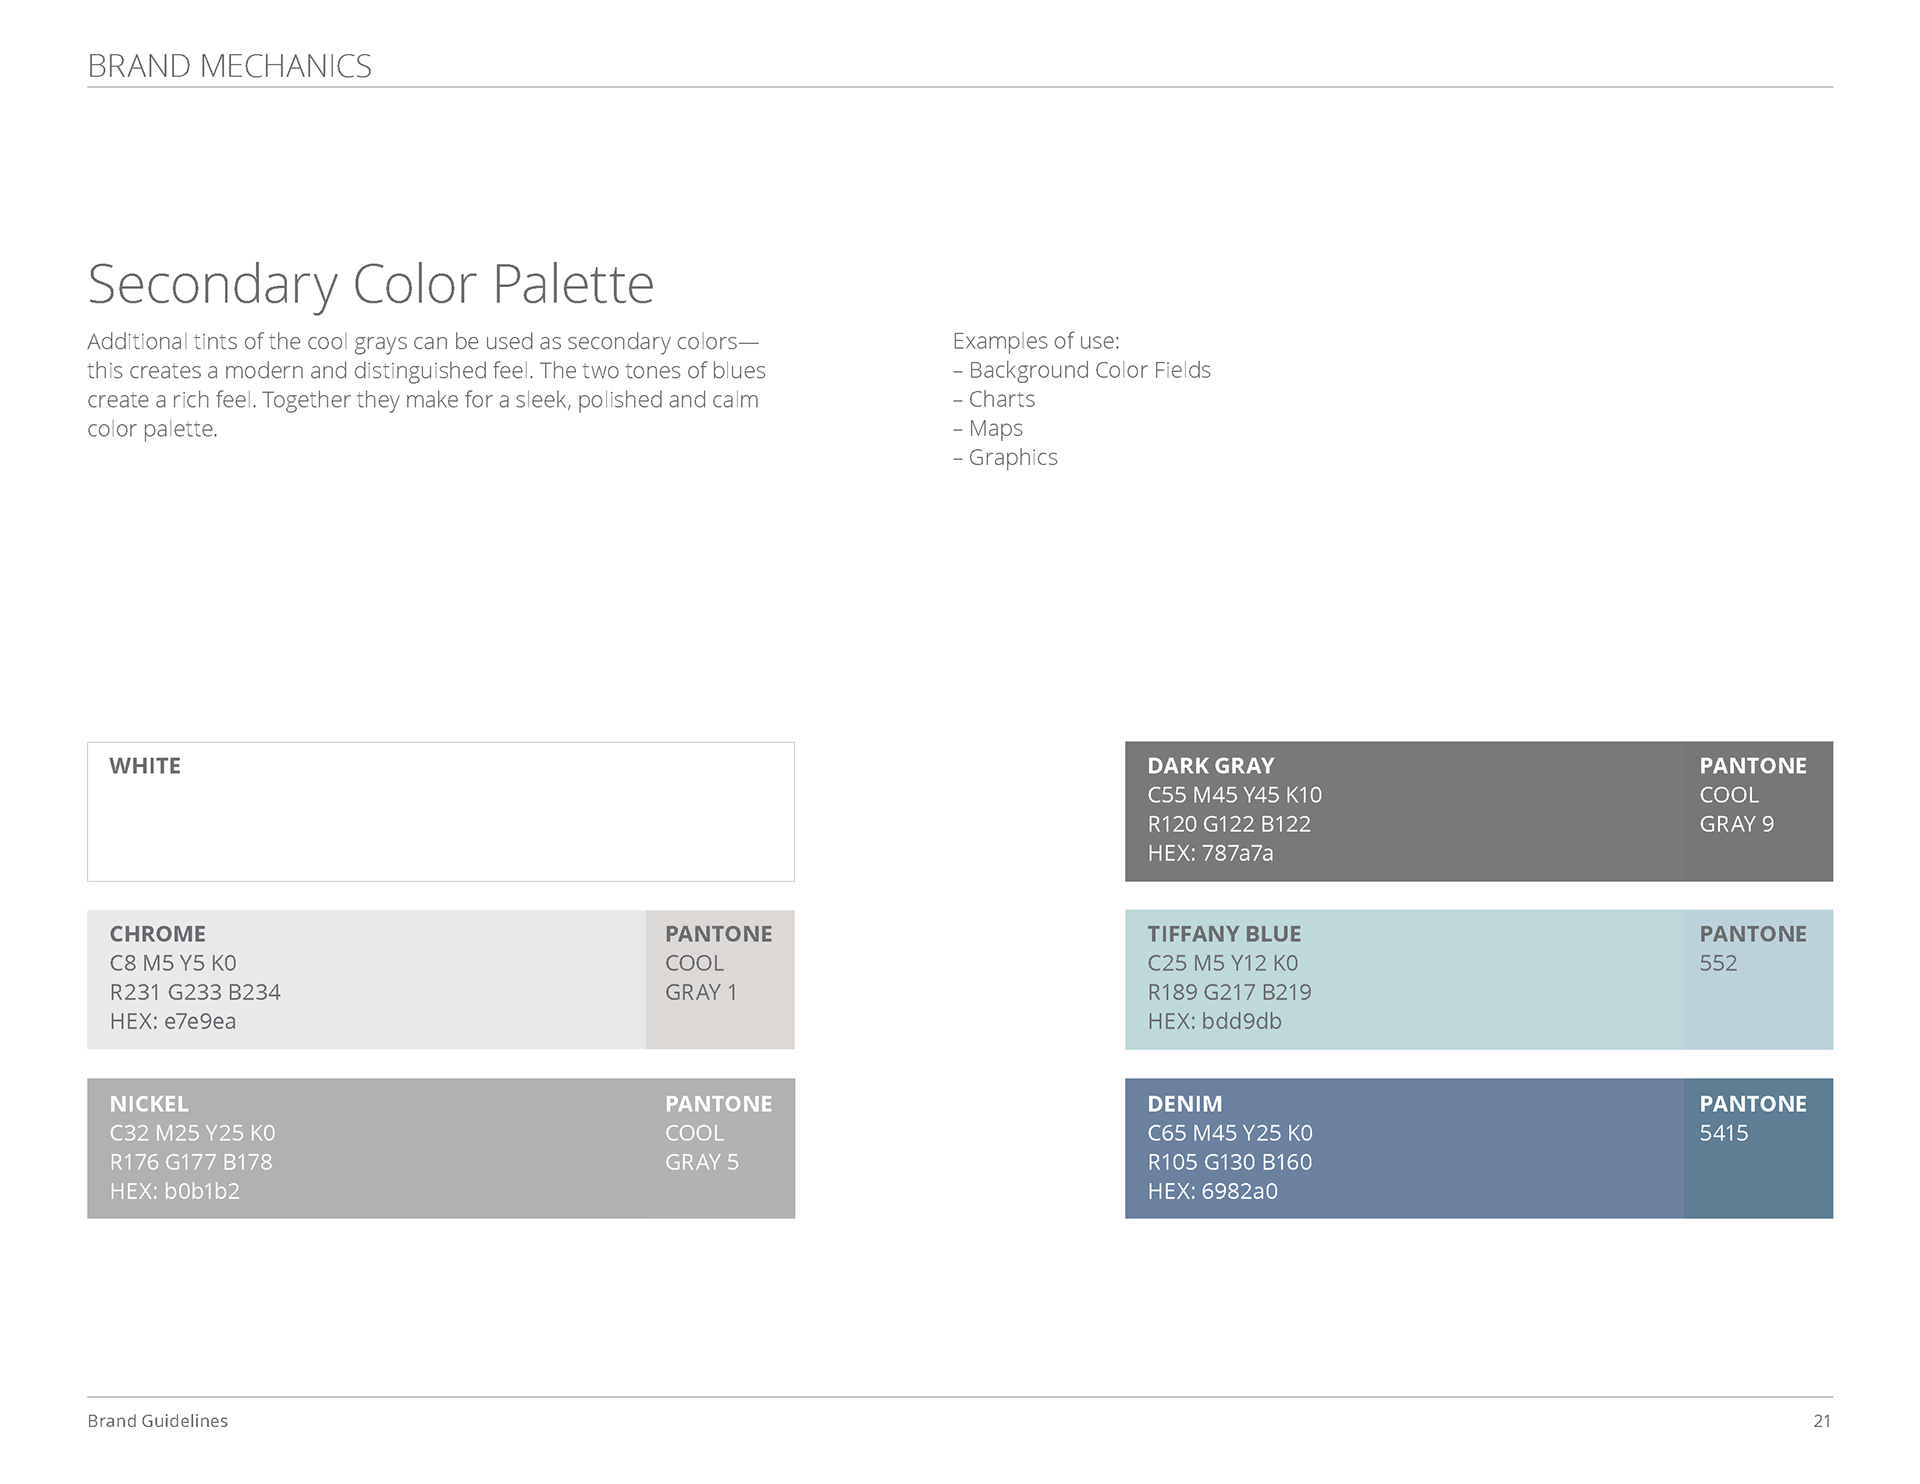This screenshot has width=1920, height=1484.
Task: Click the Brand Mechanics section header
Action: coord(229,66)
